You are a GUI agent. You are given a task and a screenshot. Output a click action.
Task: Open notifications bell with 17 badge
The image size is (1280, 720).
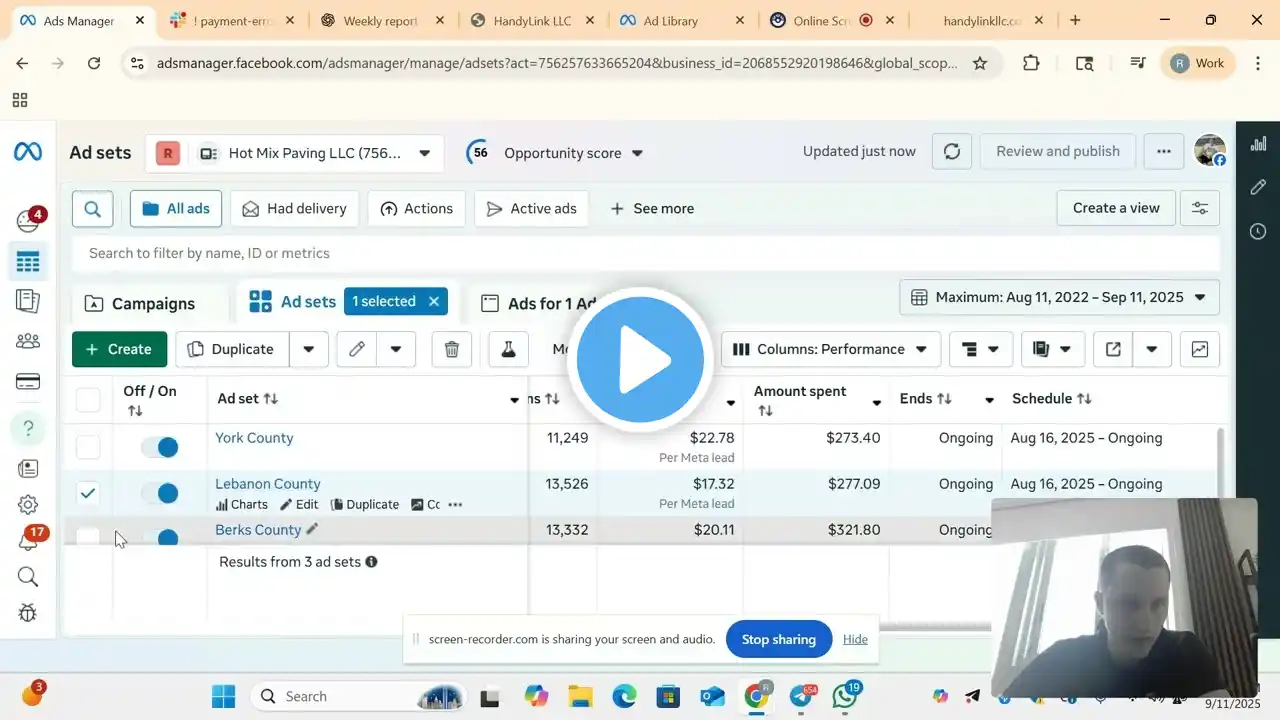click(x=28, y=541)
